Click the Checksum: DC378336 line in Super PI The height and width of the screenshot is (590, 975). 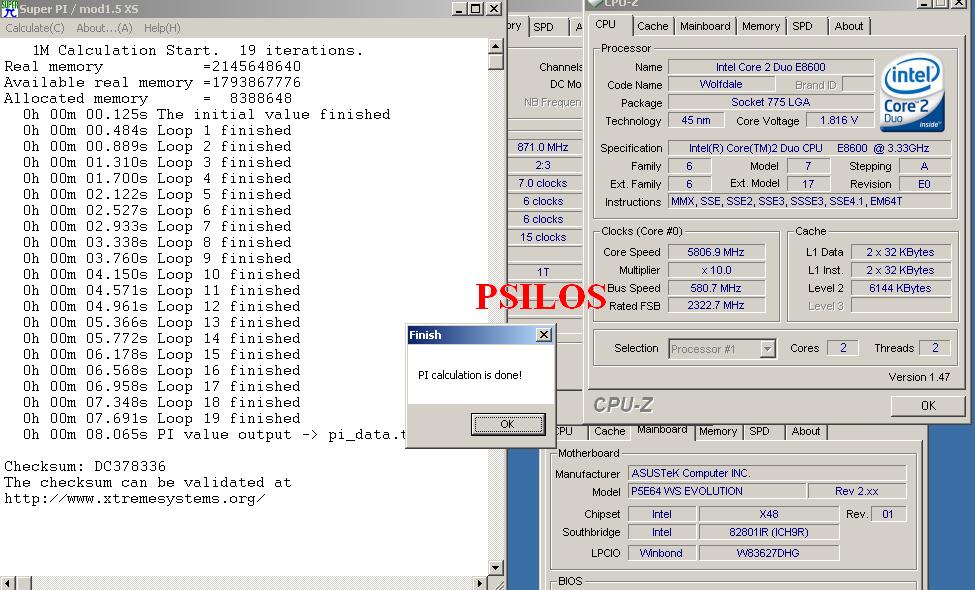click(x=85, y=466)
